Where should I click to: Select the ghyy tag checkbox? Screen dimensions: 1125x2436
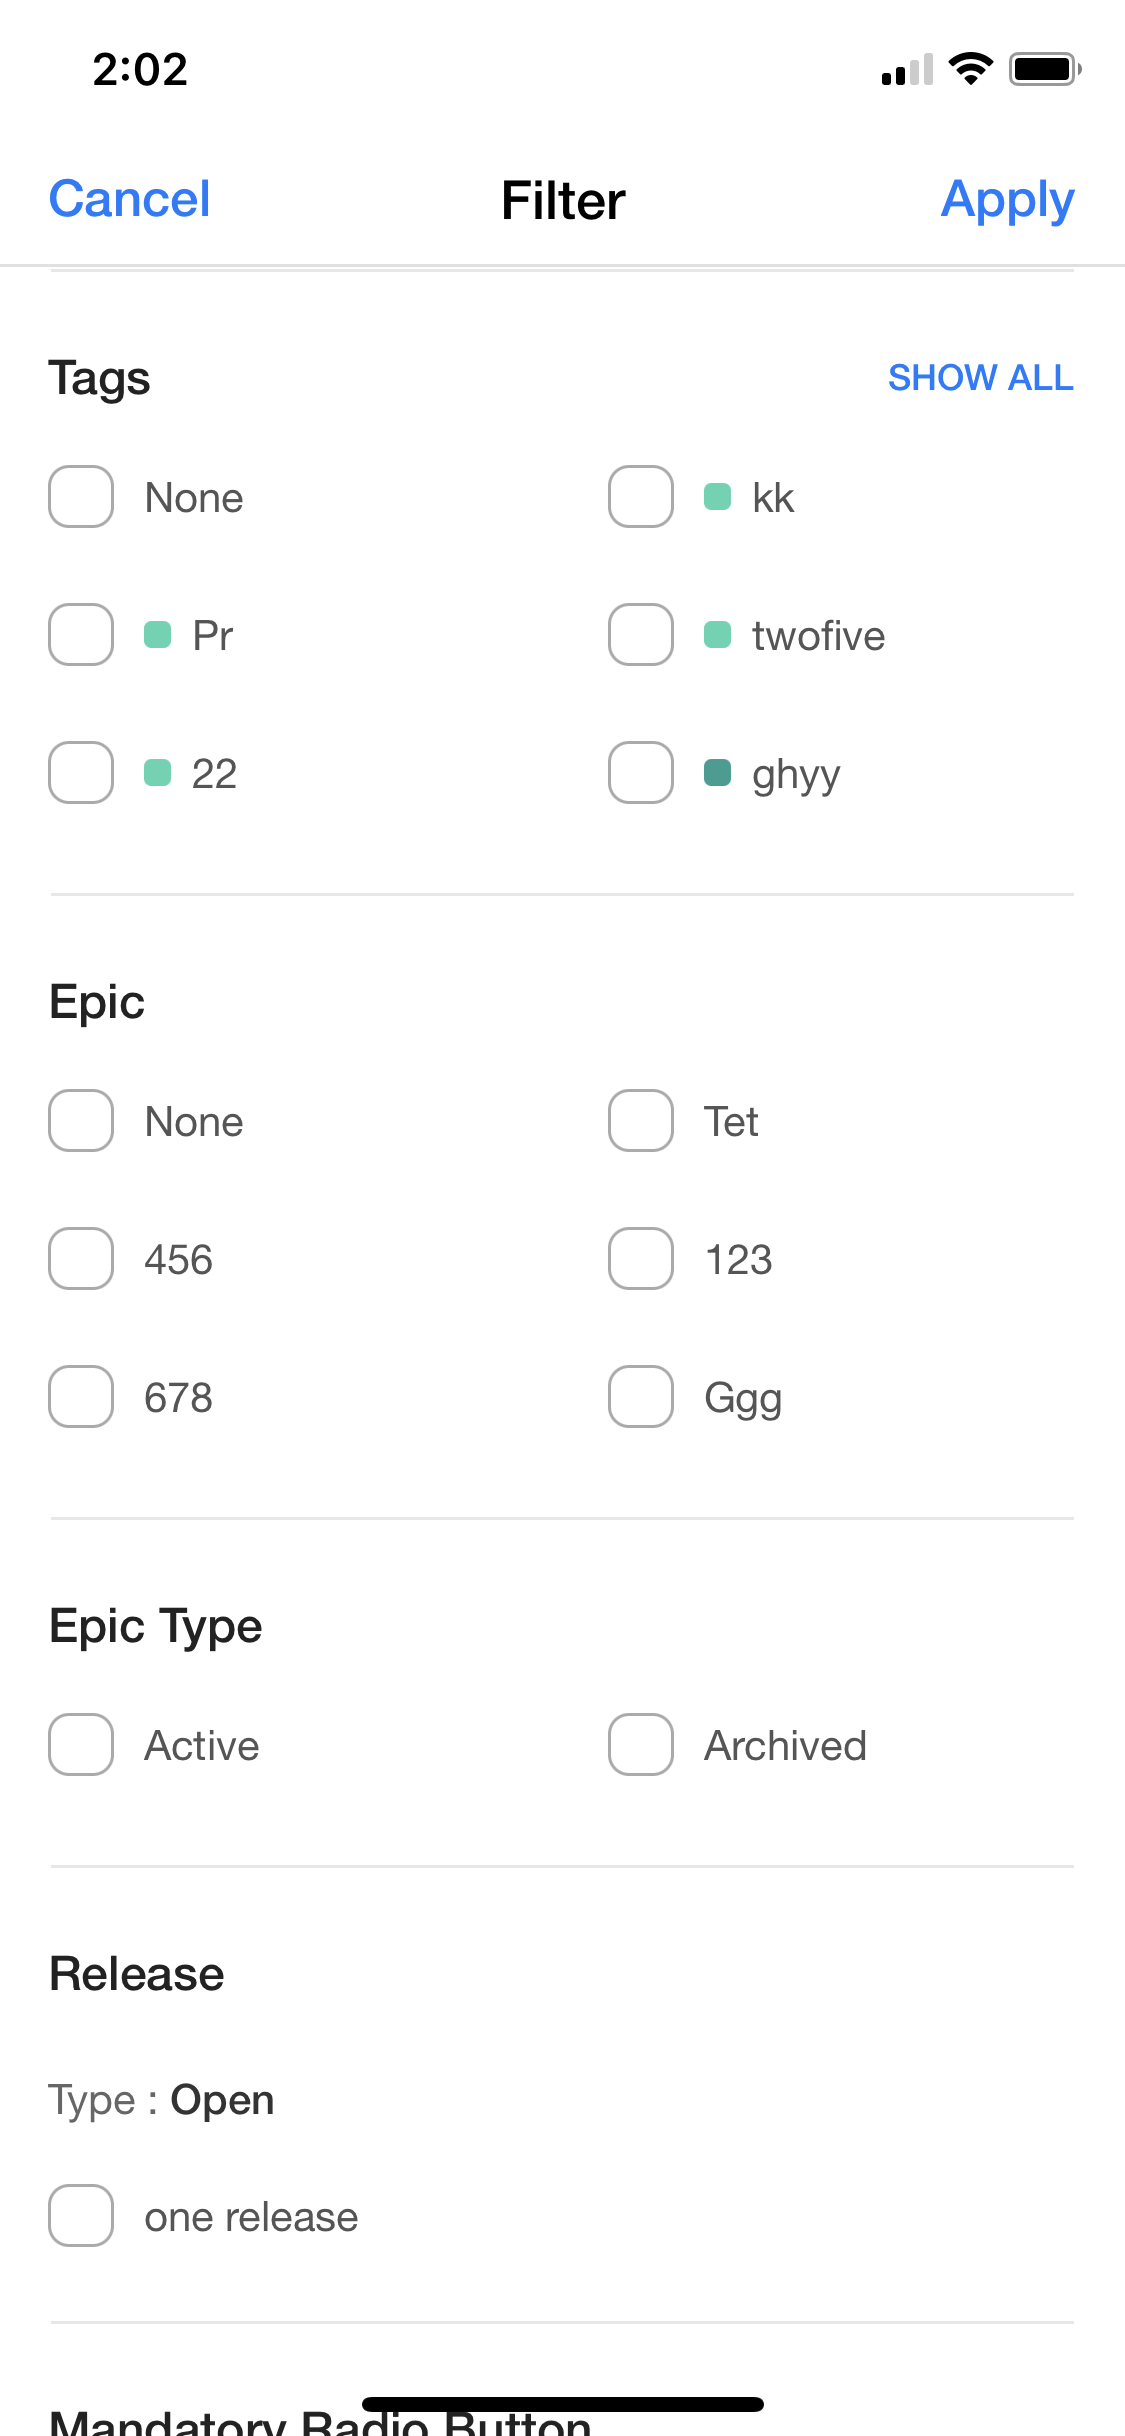click(640, 773)
